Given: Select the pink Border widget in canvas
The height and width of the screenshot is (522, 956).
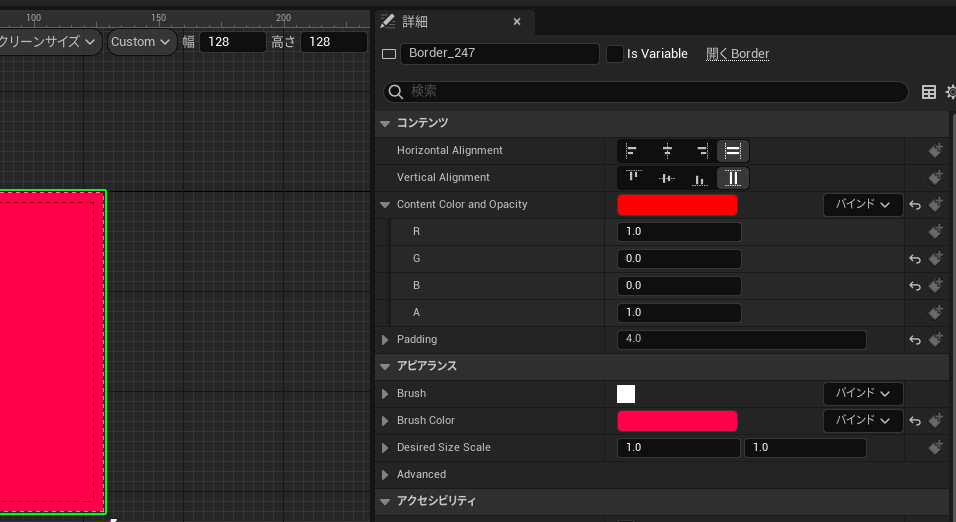Looking at the screenshot, I should coord(52,352).
